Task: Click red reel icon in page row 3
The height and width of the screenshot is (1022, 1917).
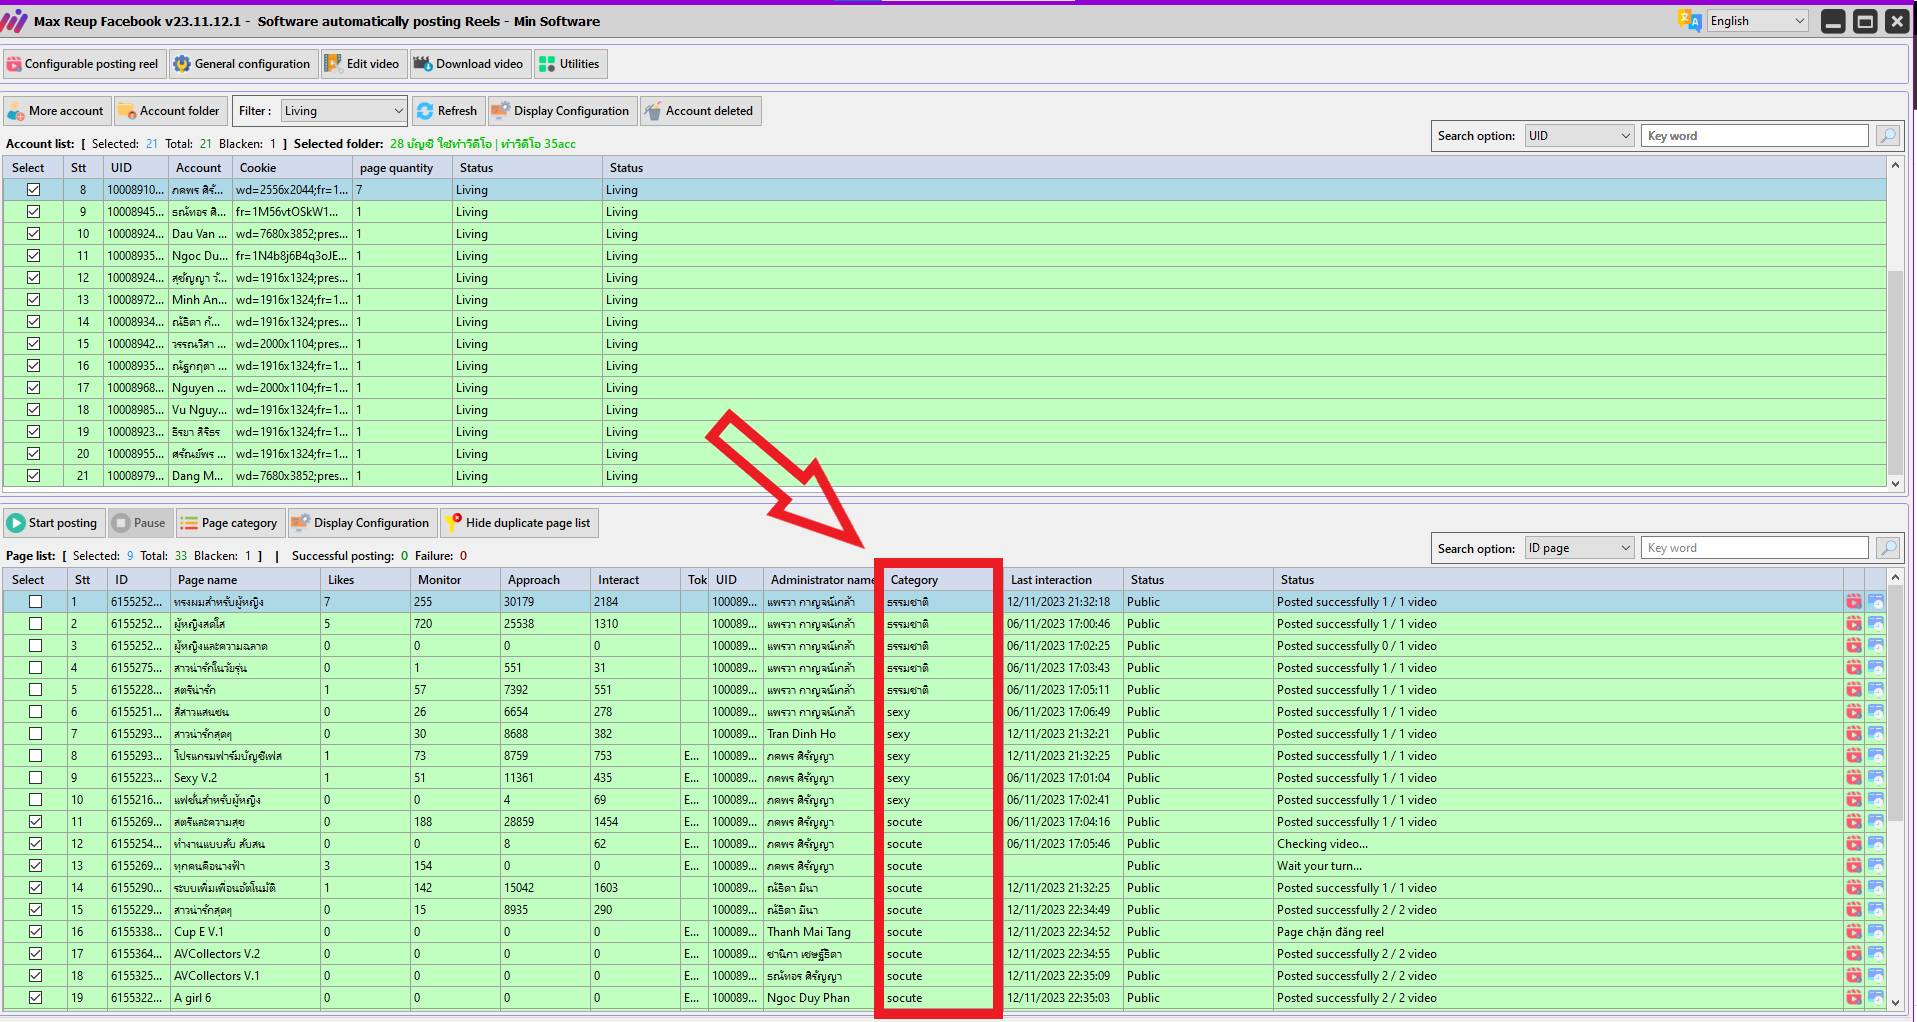Action: 1854,646
